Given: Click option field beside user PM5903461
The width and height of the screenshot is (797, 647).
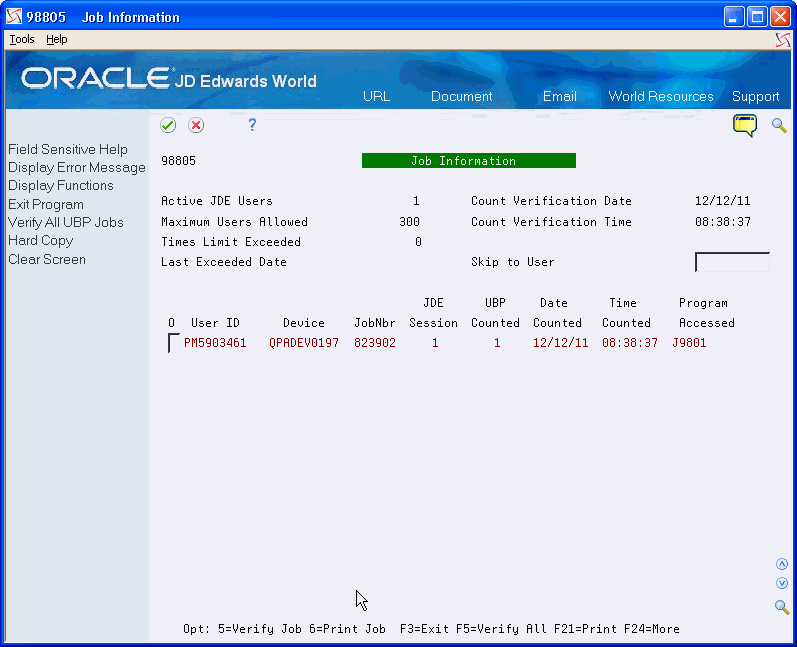Looking at the screenshot, I should (x=174, y=343).
